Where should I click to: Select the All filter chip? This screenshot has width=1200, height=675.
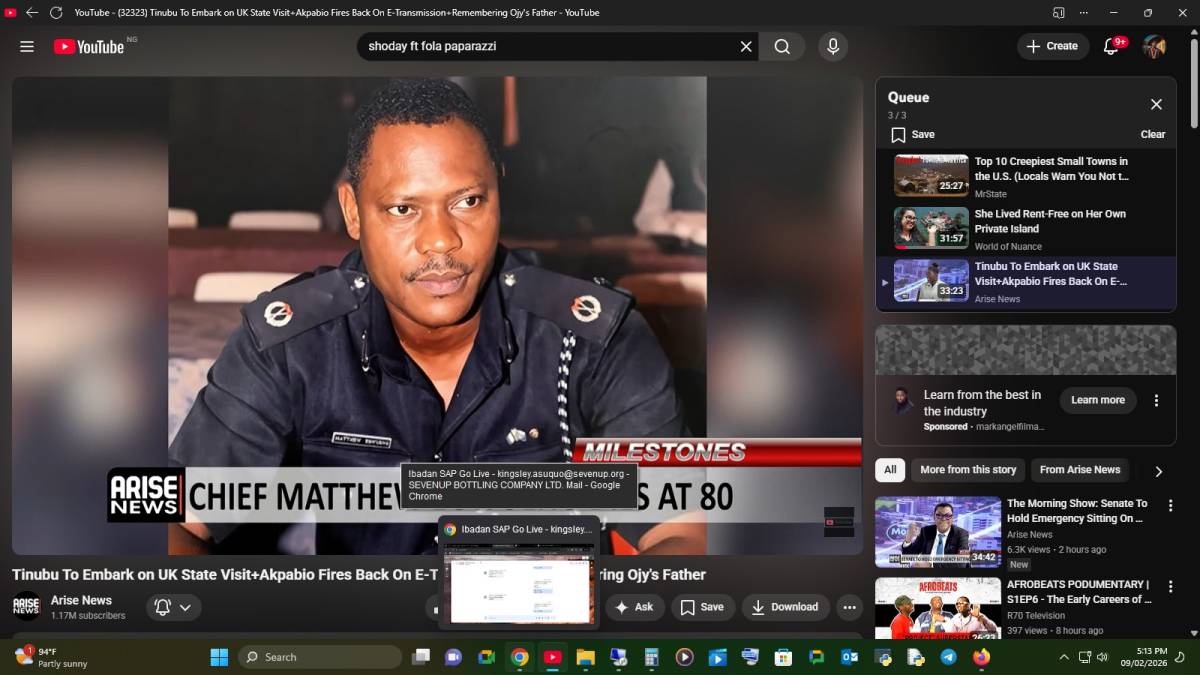coord(890,469)
